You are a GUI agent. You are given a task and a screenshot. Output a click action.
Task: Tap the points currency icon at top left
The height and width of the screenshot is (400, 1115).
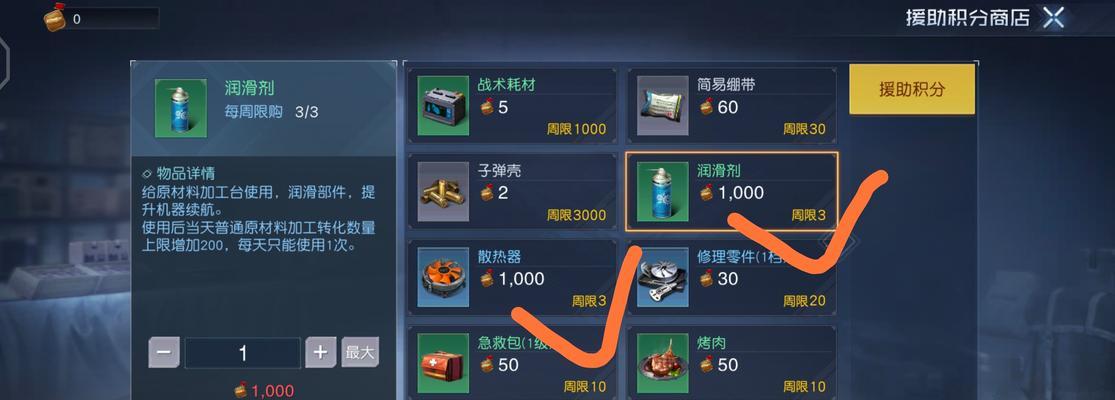coord(55,17)
